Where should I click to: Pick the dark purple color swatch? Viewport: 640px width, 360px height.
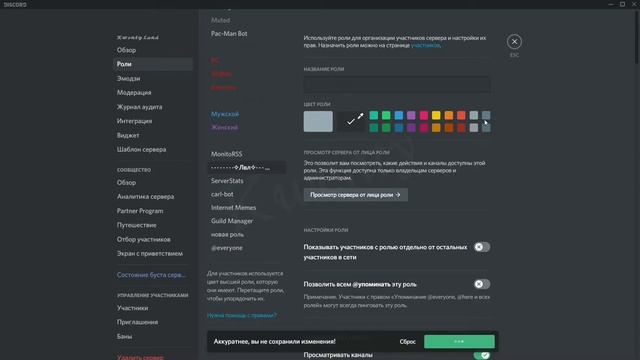pyautogui.click(x=411, y=128)
